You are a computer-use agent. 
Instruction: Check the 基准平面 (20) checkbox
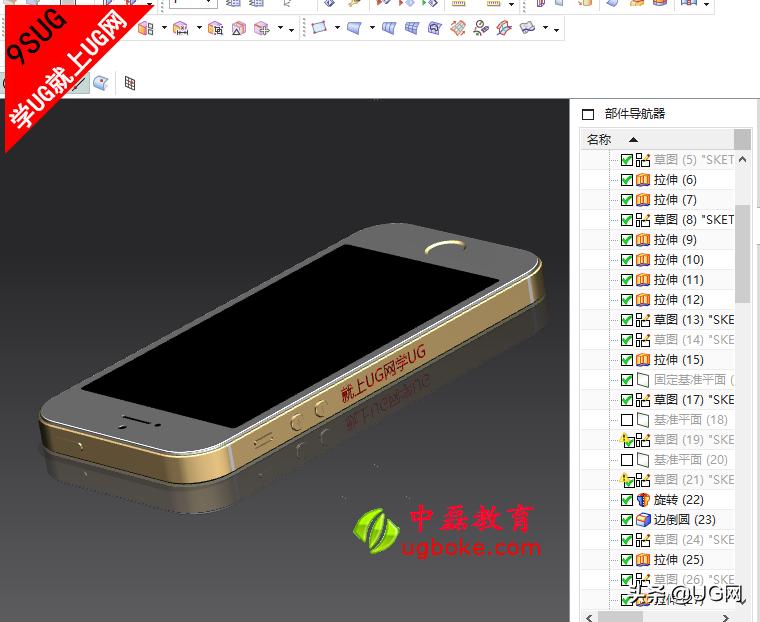627,460
